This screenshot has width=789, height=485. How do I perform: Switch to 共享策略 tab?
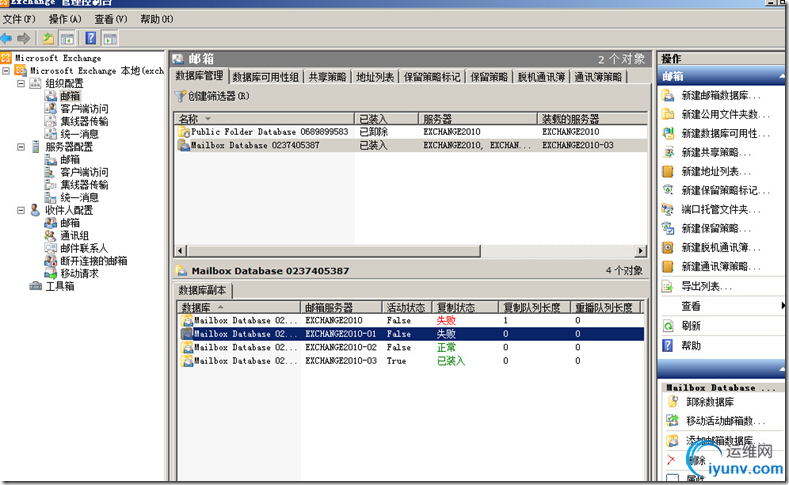pos(327,77)
